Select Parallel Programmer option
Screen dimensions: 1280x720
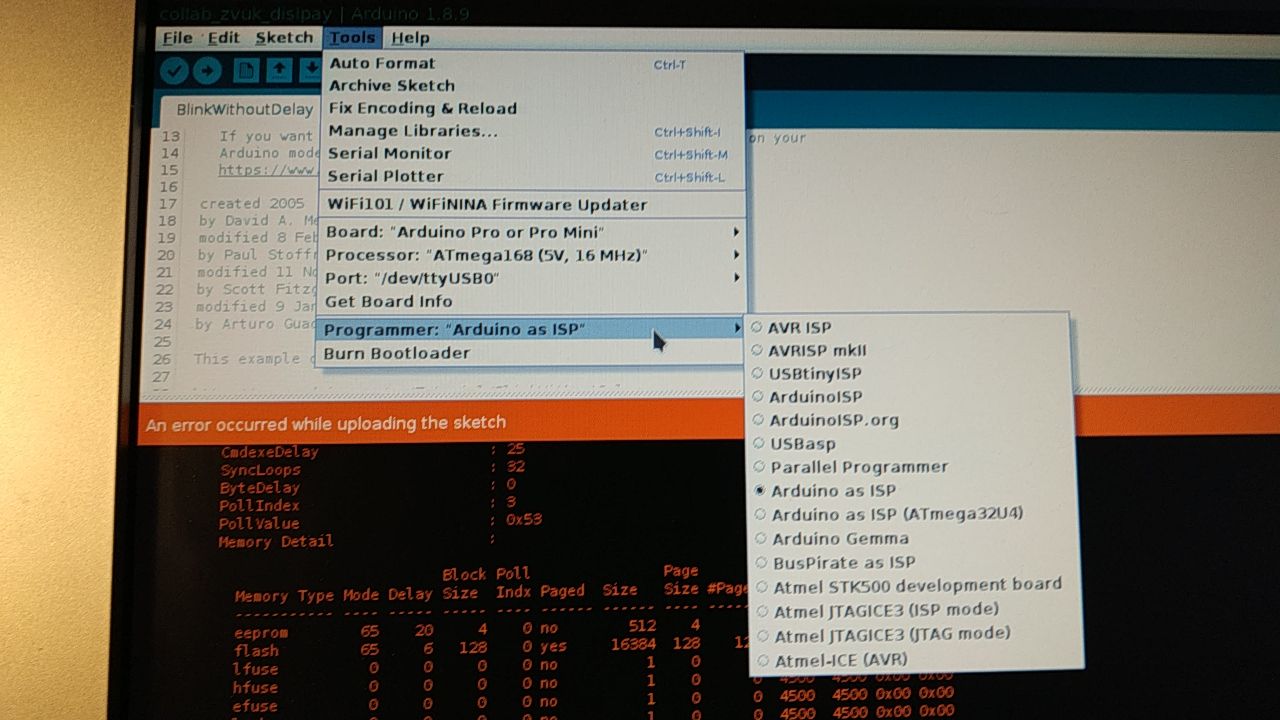pos(910,467)
